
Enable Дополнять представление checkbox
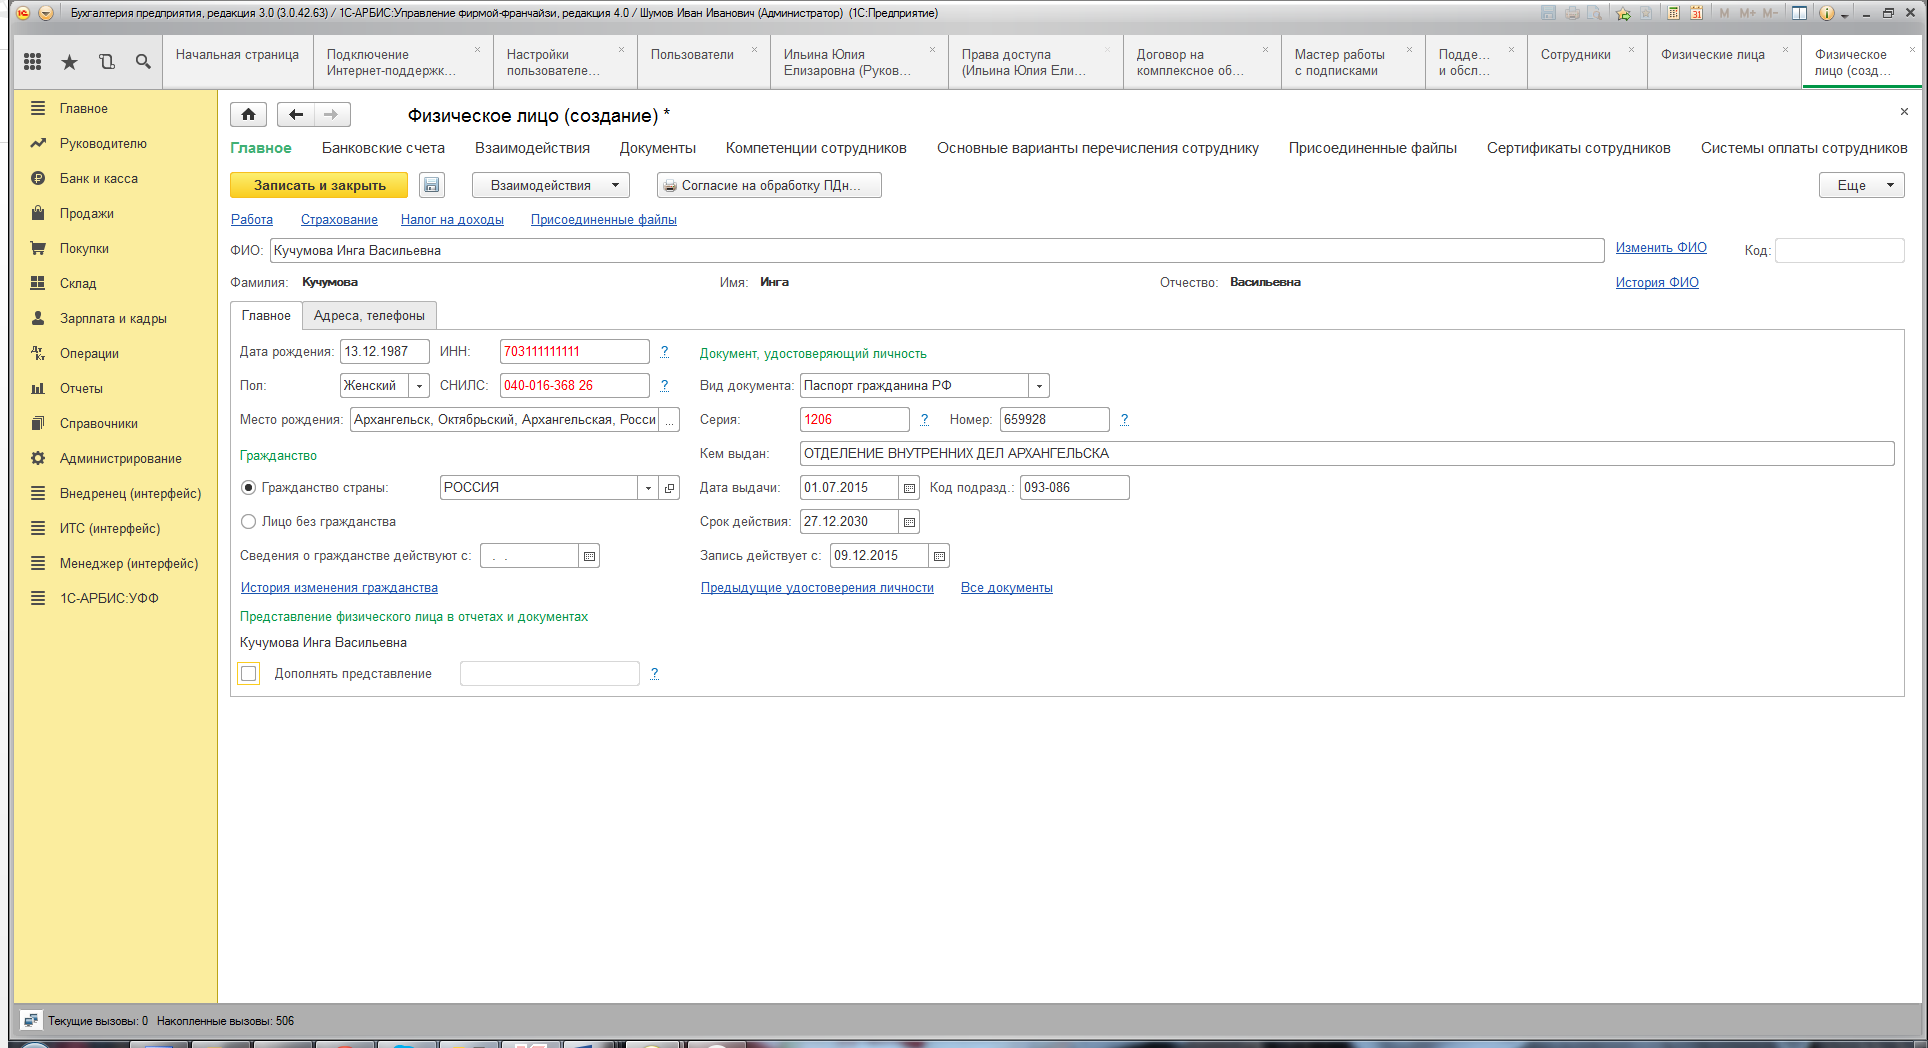(x=249, y=674)
